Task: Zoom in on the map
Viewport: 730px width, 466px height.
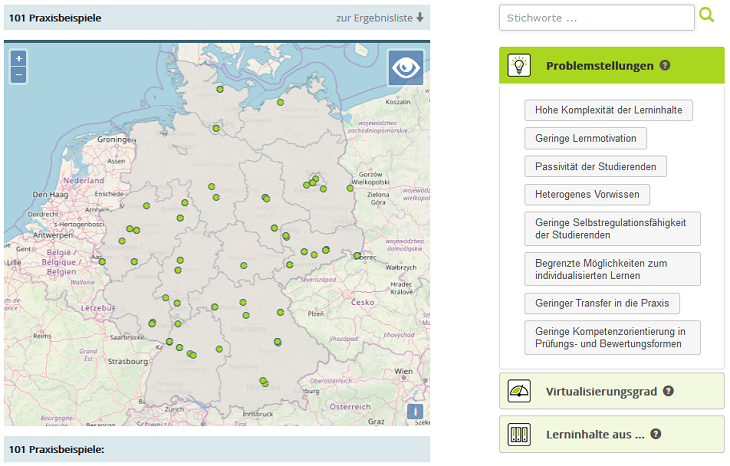Action: pos(19,59)
